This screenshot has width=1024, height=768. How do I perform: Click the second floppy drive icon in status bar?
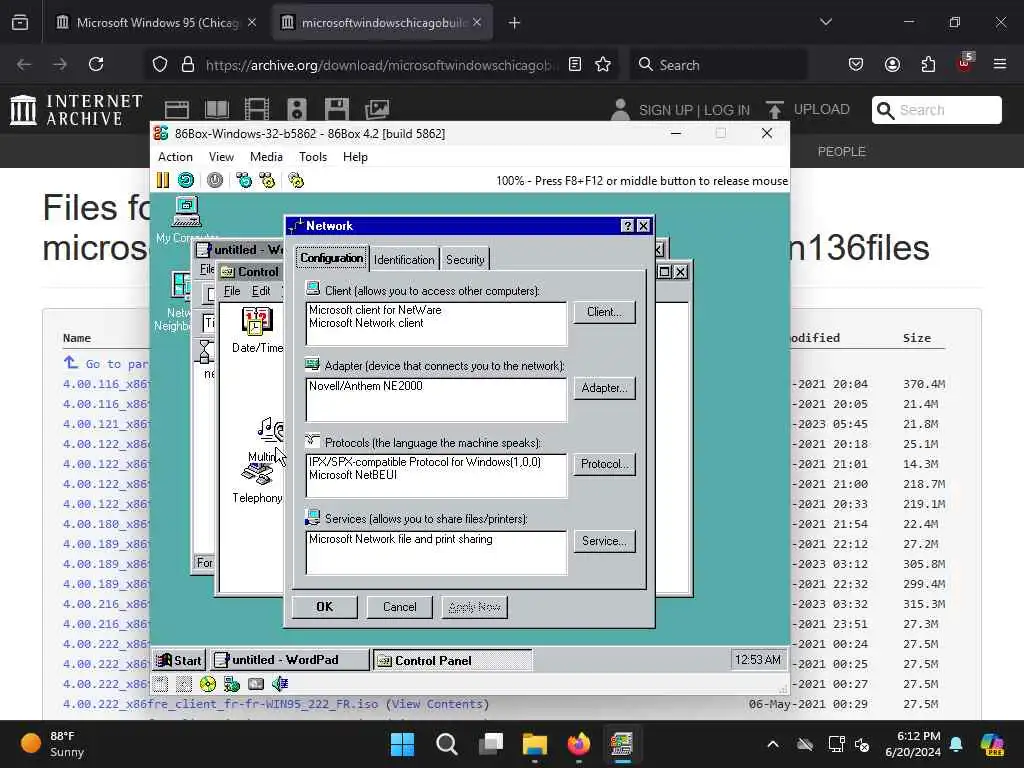click(184, 684)
